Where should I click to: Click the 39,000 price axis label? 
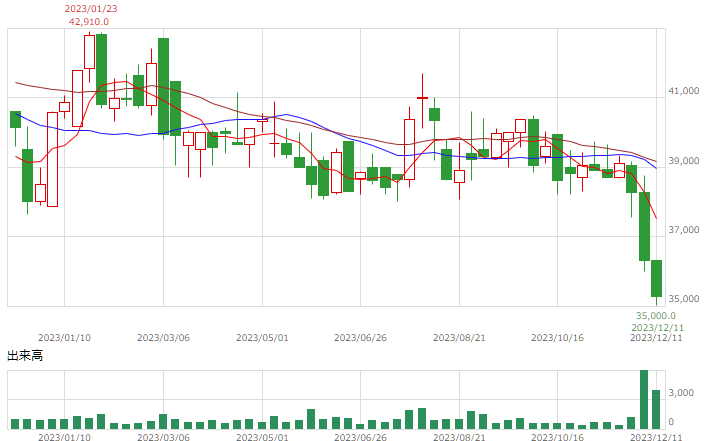(684, 161)
